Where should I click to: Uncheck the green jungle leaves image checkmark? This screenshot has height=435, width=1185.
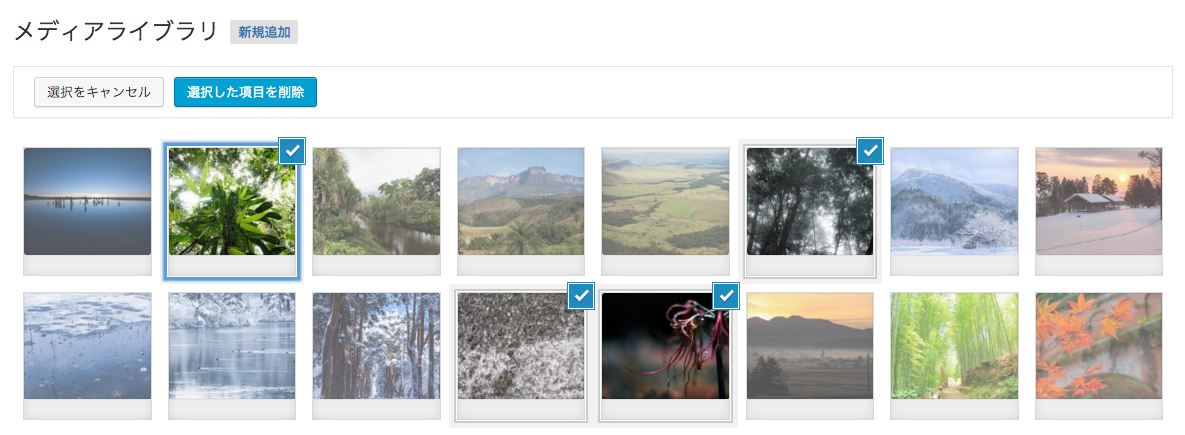tap(292, 150)
